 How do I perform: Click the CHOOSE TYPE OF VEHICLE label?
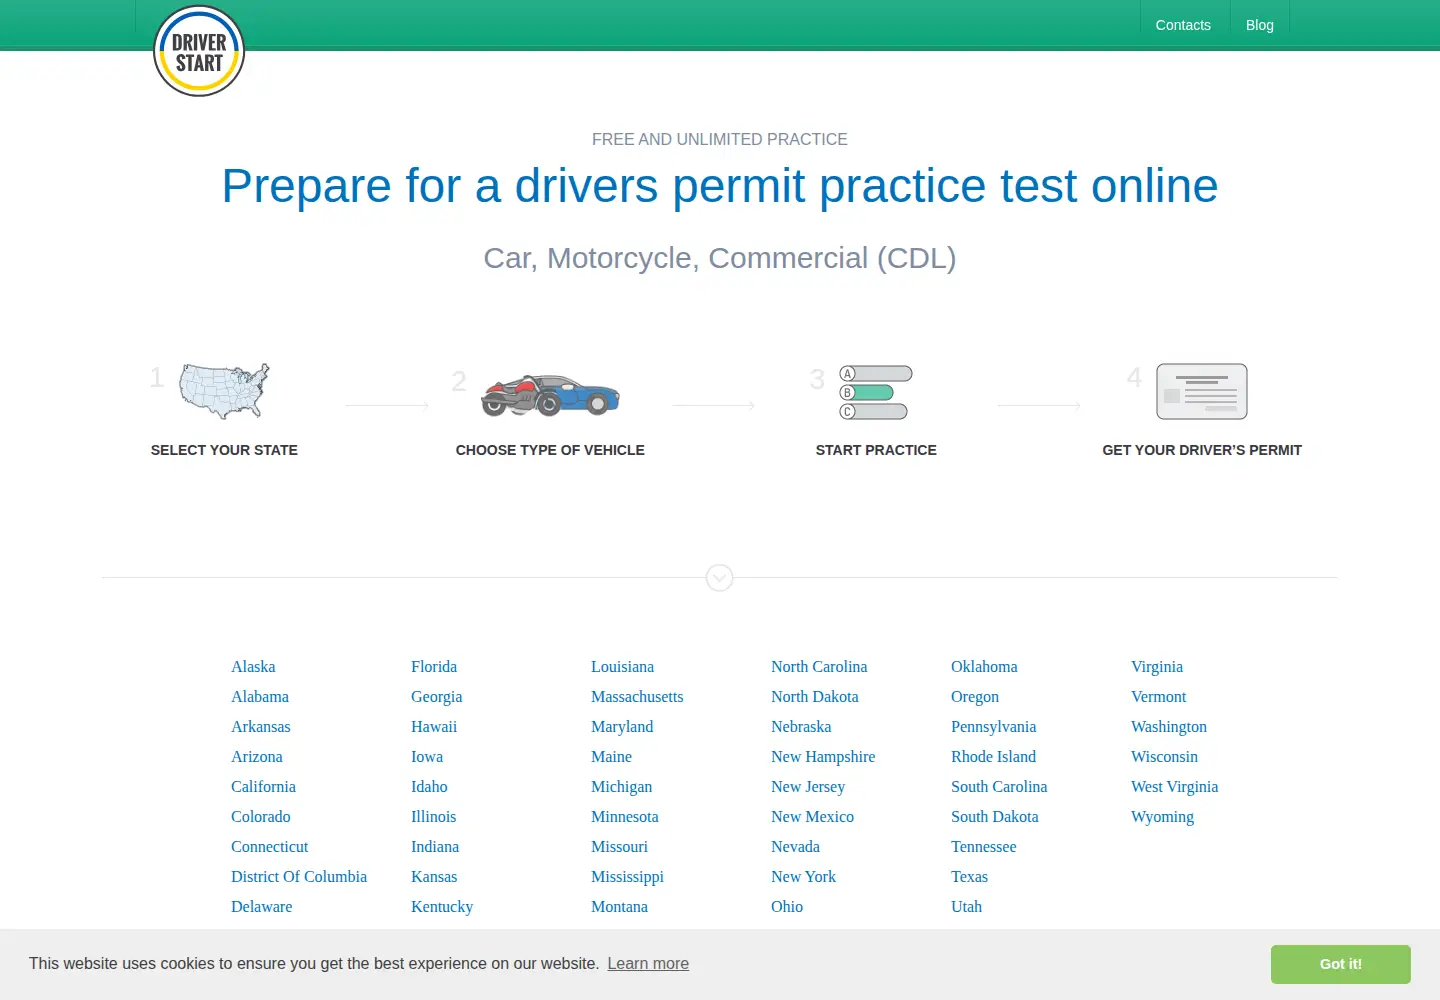pos(550,450)
